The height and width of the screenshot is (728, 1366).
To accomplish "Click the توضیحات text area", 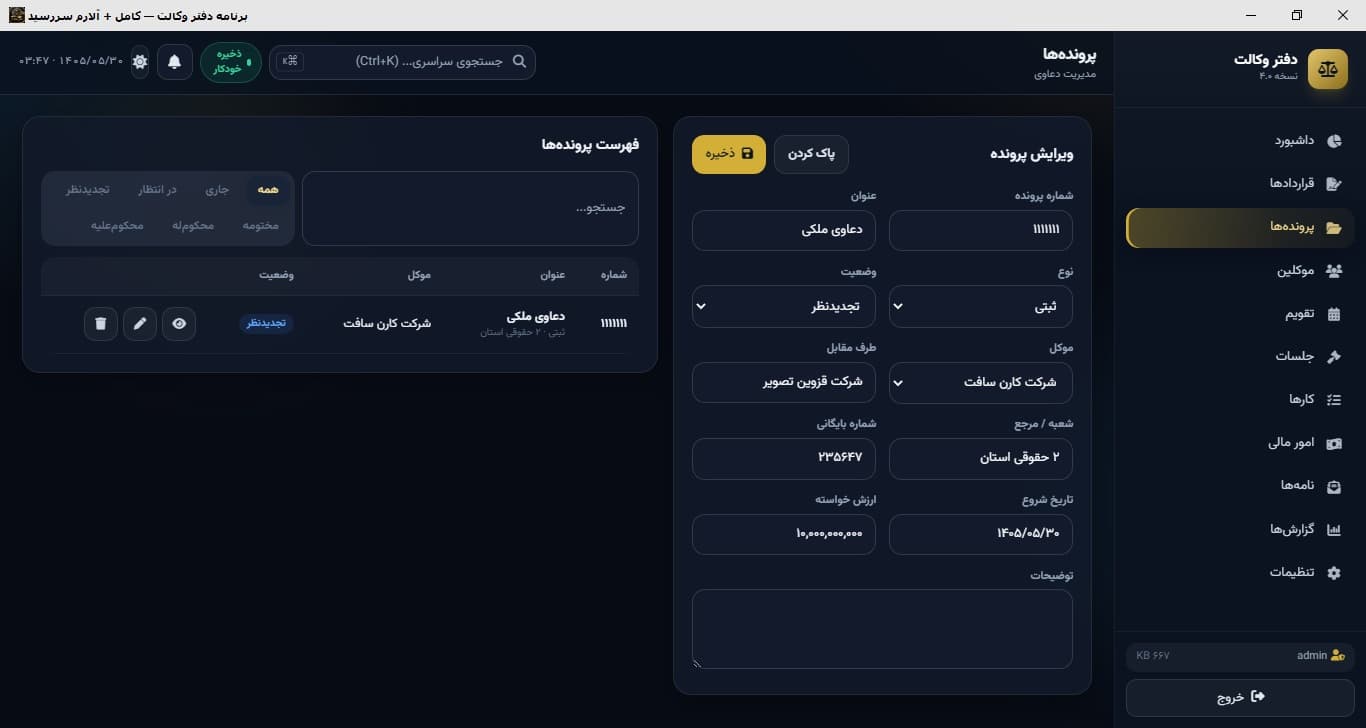I will (882, 629).
